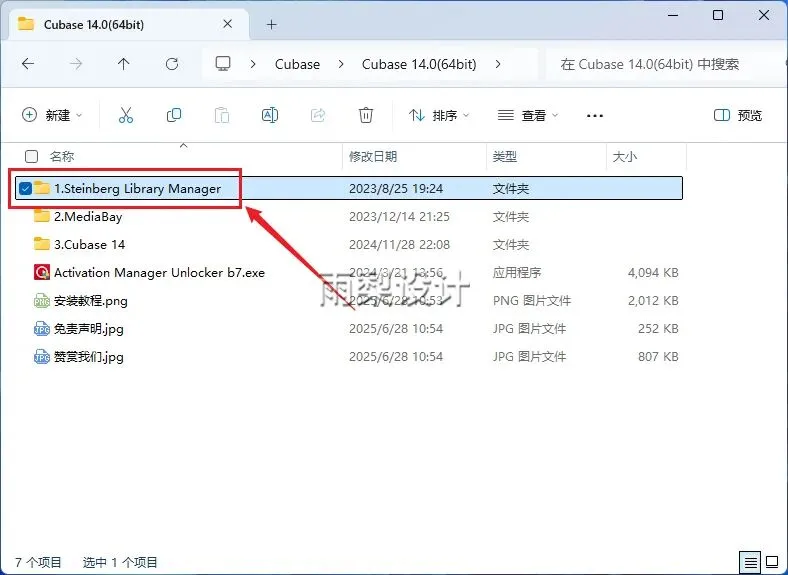Select the 3.Cubase 14 folder icon
Image resolution: width=788 pixels, height=575 pixels.
coord(42,244)
